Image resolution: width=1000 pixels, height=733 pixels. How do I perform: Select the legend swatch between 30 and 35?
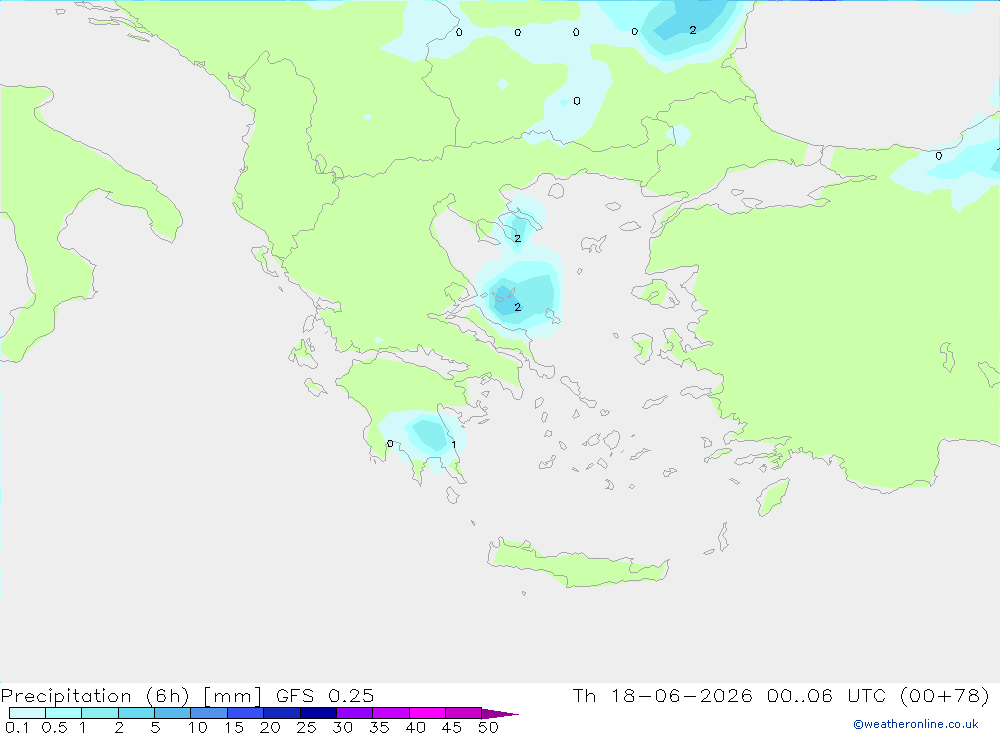355,713
